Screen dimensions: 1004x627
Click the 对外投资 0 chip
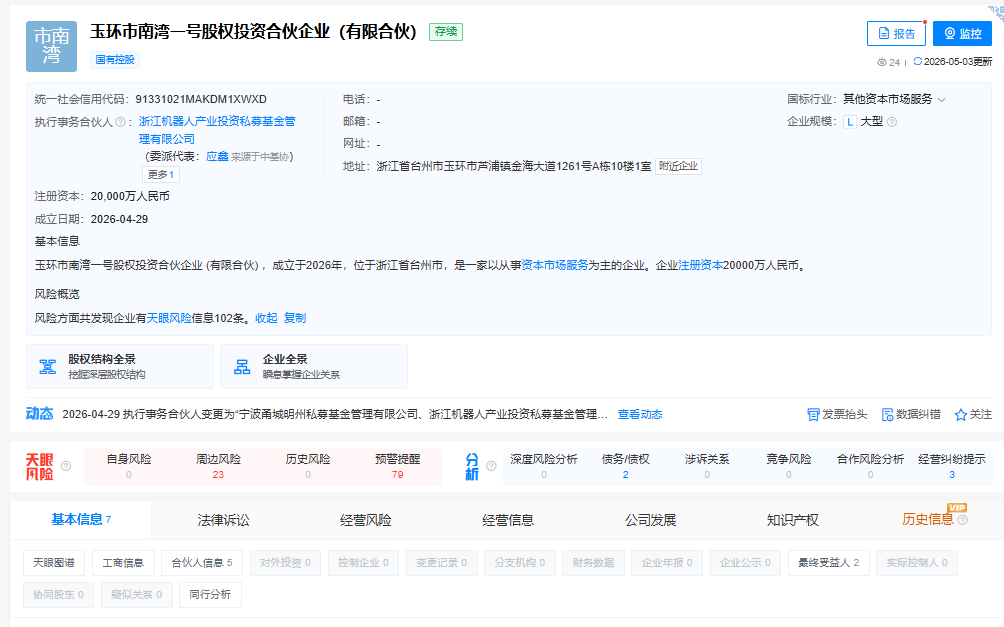(x=285, y=563)
